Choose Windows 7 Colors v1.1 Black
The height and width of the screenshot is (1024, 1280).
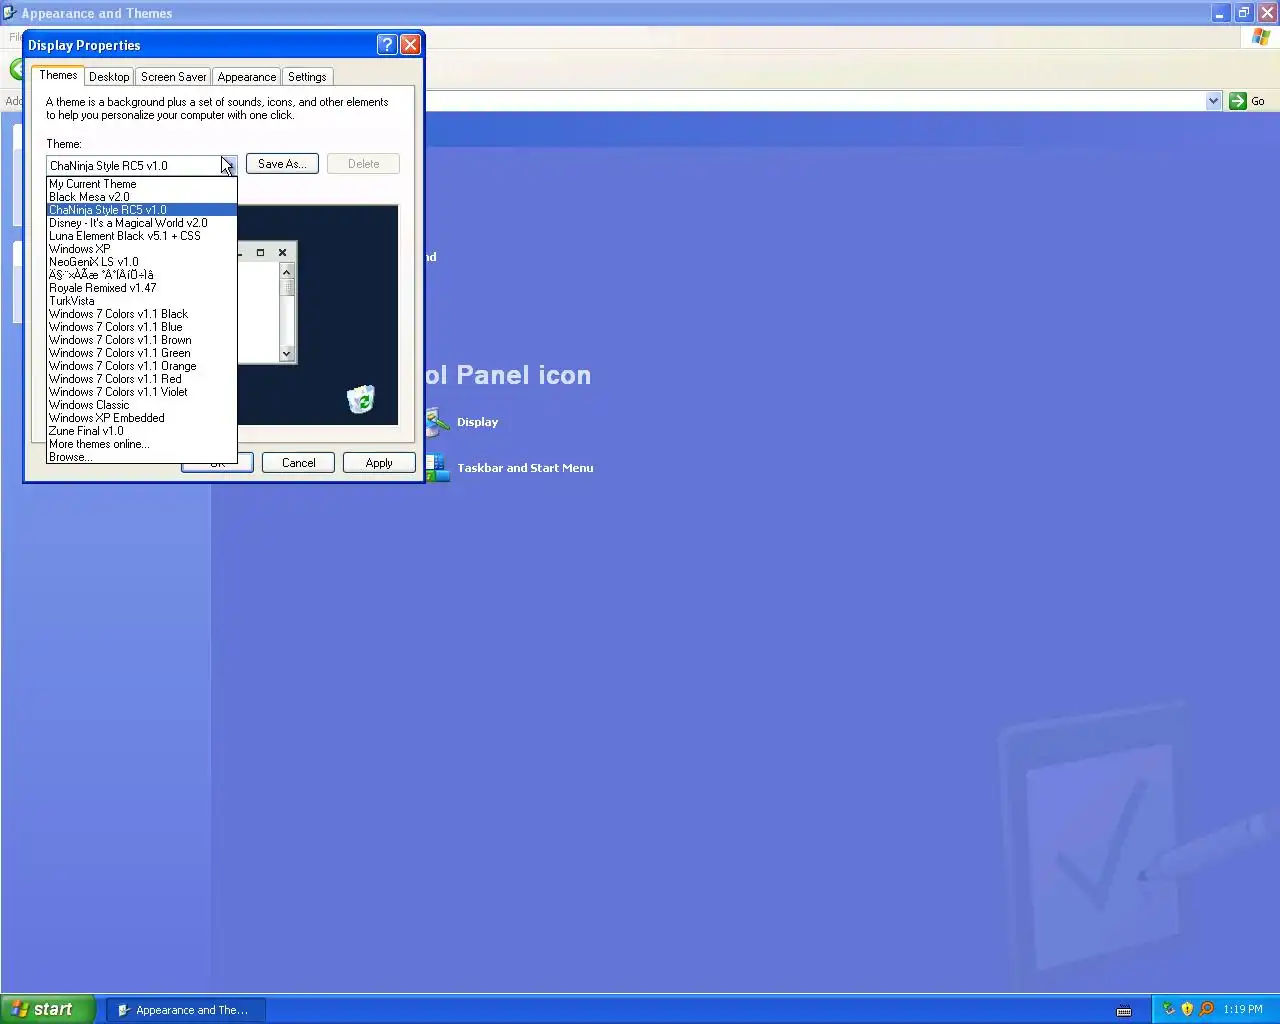pos(141,314)
